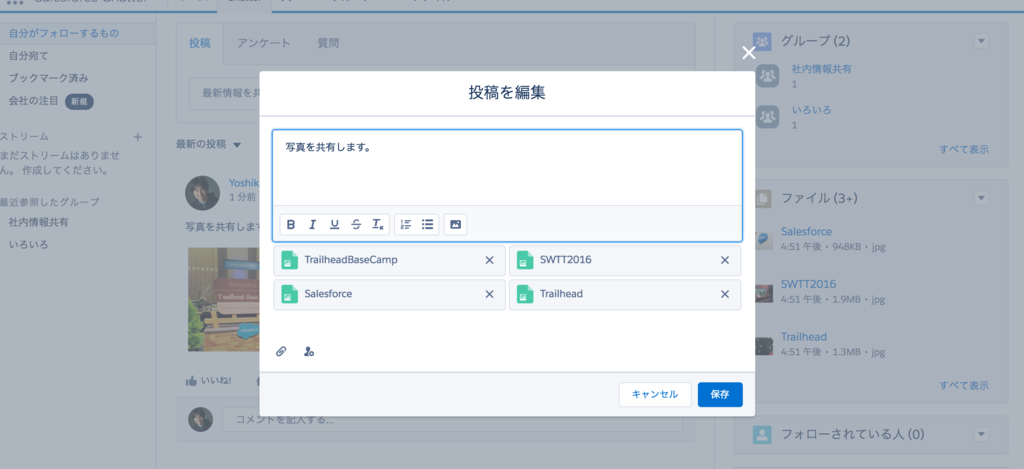Click the 最新情報 share input box
The height and width of the screenshot is (469, 1024).
[225, 93]
